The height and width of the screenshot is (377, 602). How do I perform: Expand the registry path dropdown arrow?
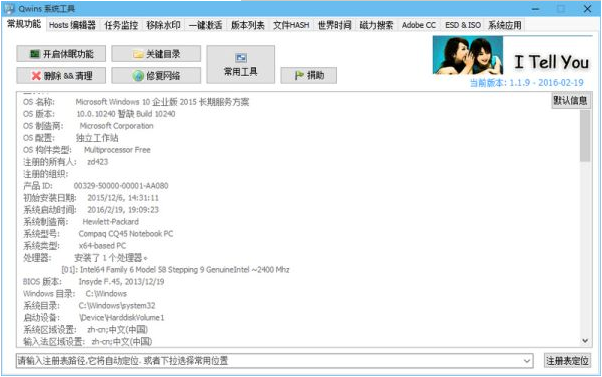coord(527,361)
